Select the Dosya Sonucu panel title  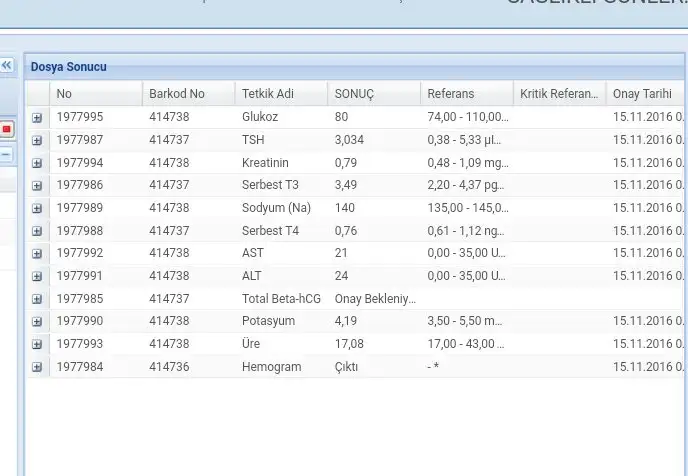[x=68, y=67]
